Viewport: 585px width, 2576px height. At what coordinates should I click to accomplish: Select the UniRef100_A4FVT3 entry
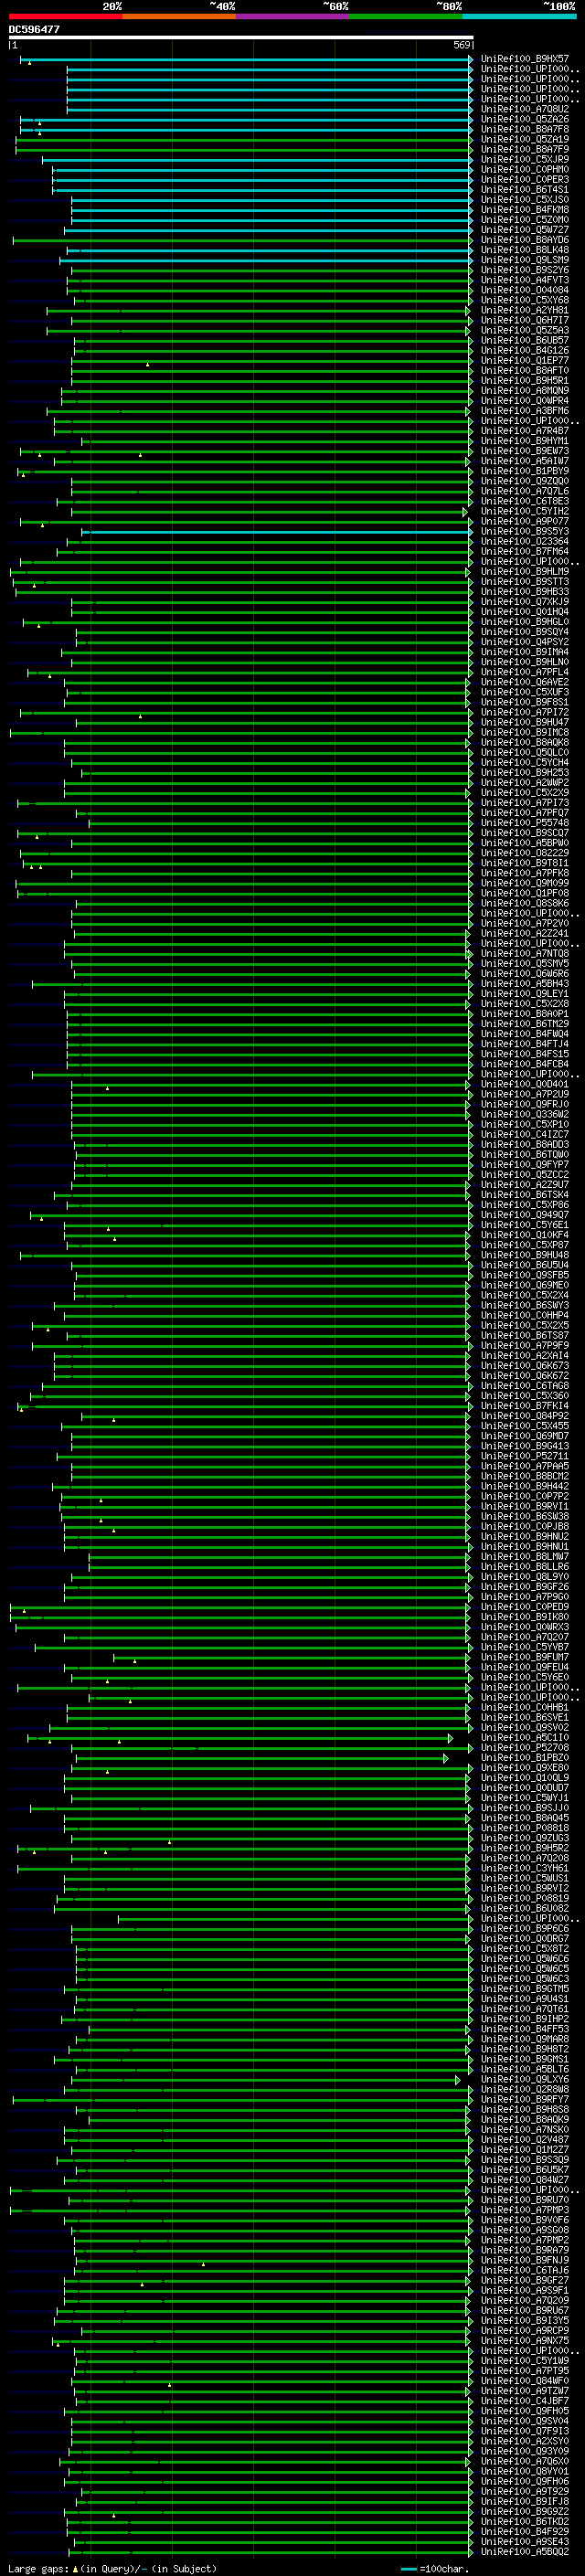point(525,280)
